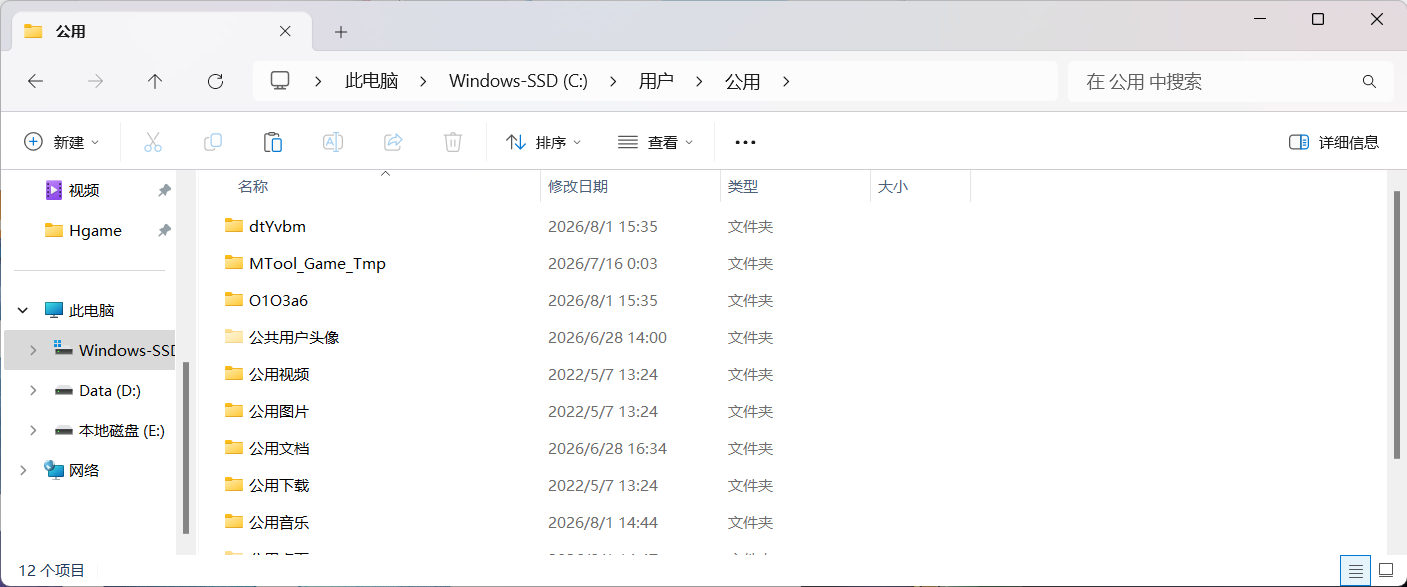The height and width of the screenshot is (587, 1407).
Task: Click the Delete trash can icon
Action: point(453,142)
